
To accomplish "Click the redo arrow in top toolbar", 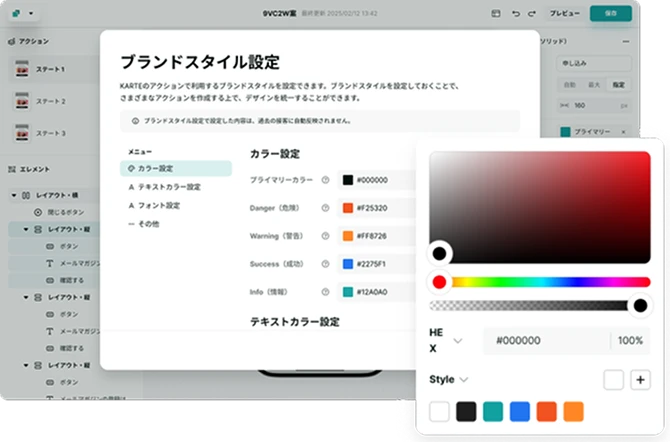I will 532,14.
